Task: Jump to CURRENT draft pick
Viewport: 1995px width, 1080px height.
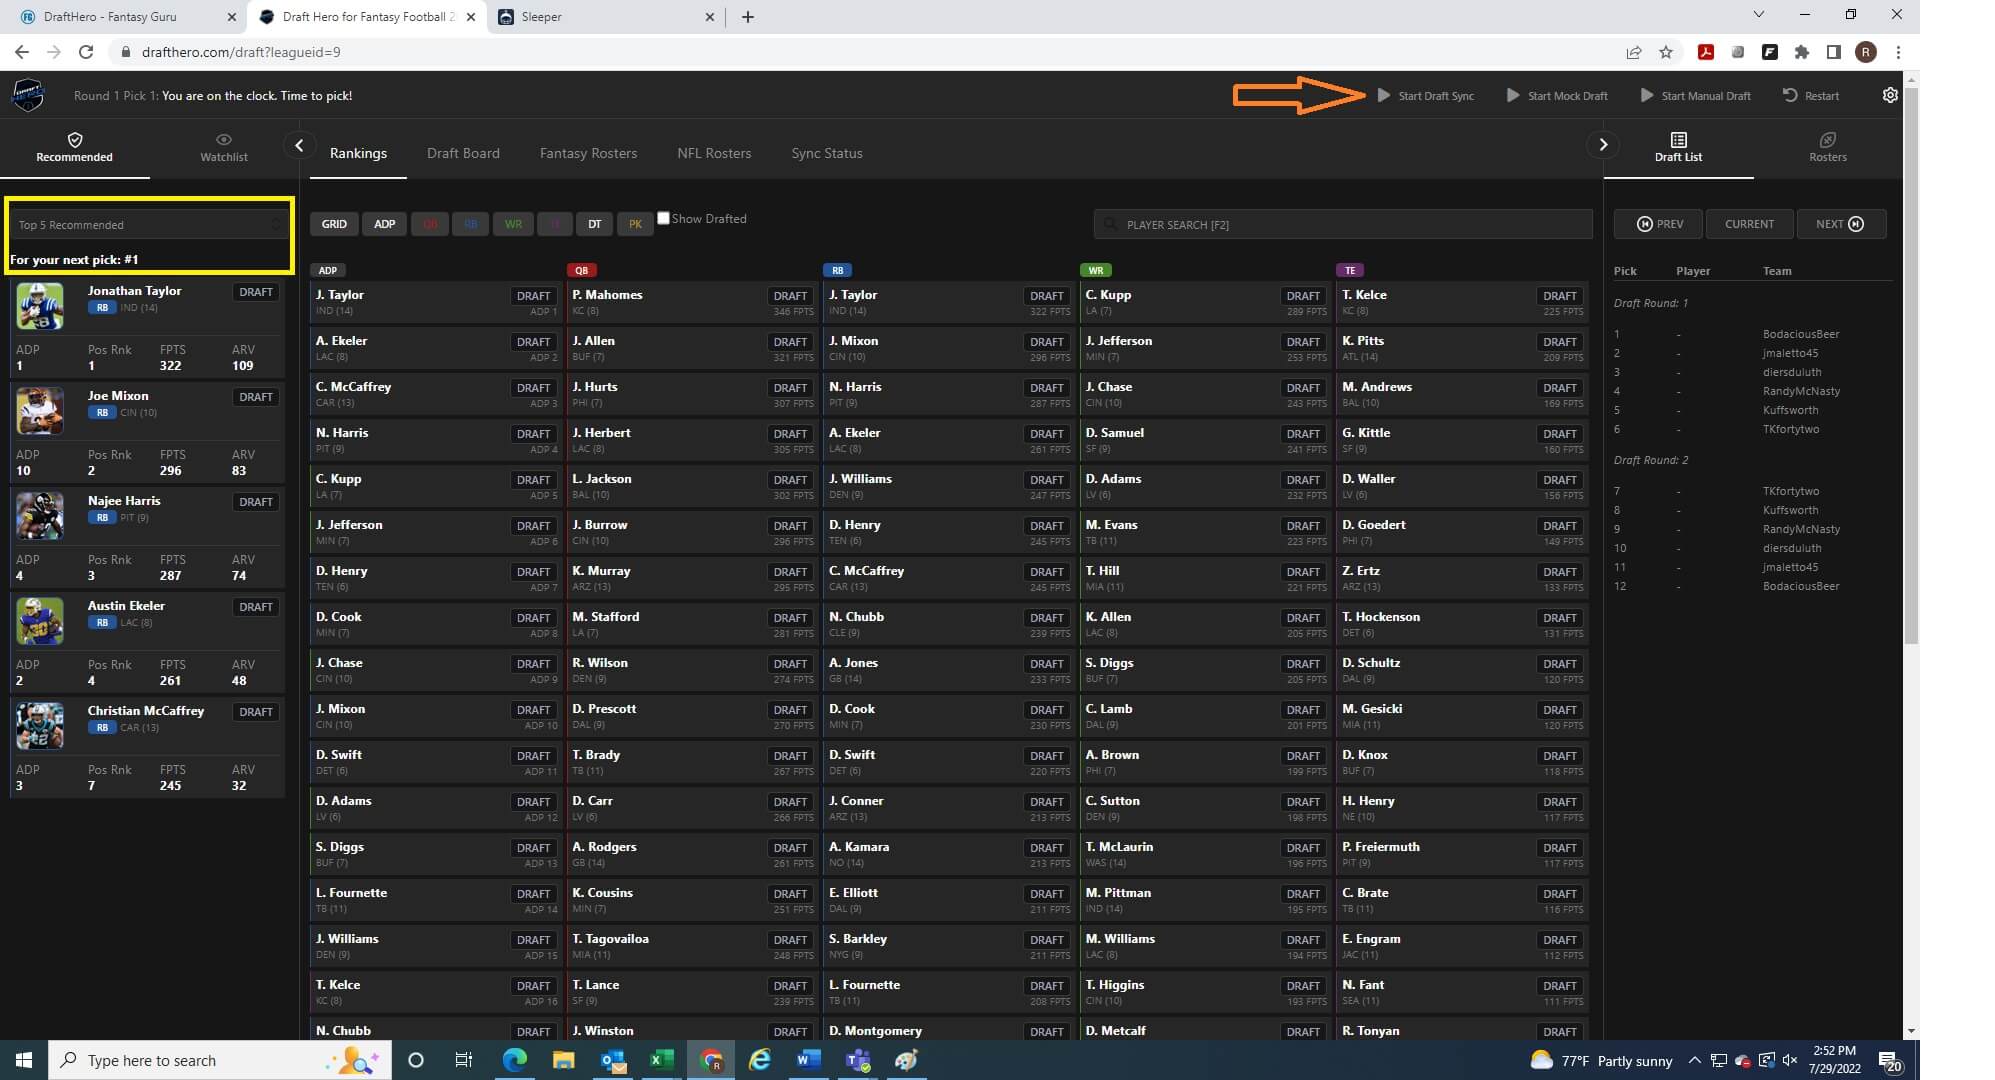Action: pos(1749,224)
